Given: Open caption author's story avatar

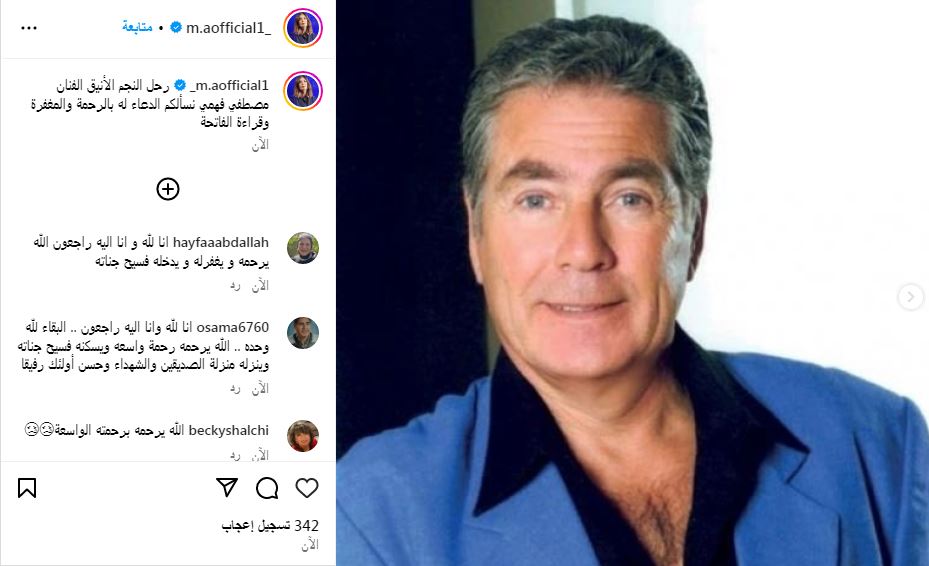Looking at the screenshot, I should [x=303, y=91].
